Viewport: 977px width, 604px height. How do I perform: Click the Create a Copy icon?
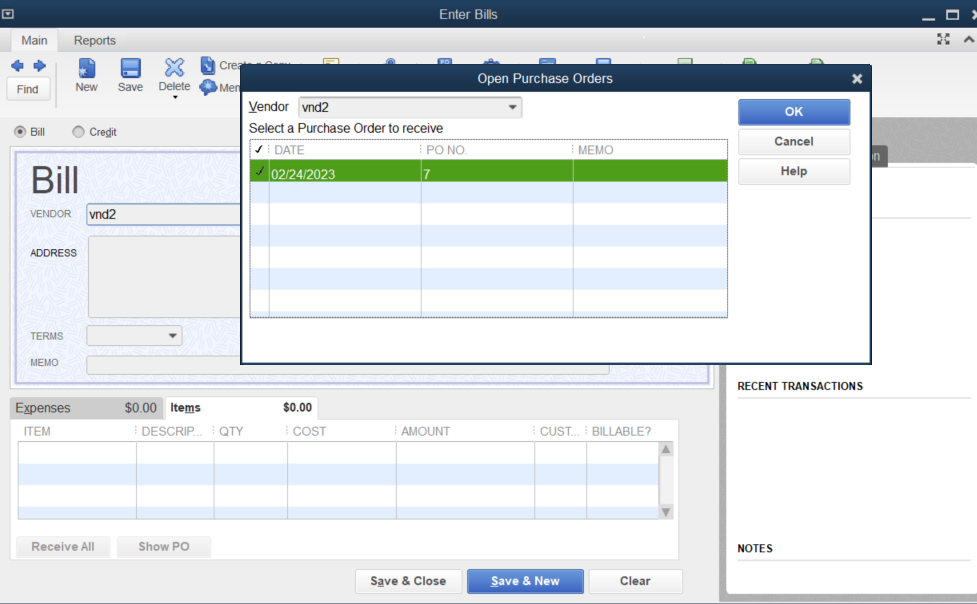[207, 65]
